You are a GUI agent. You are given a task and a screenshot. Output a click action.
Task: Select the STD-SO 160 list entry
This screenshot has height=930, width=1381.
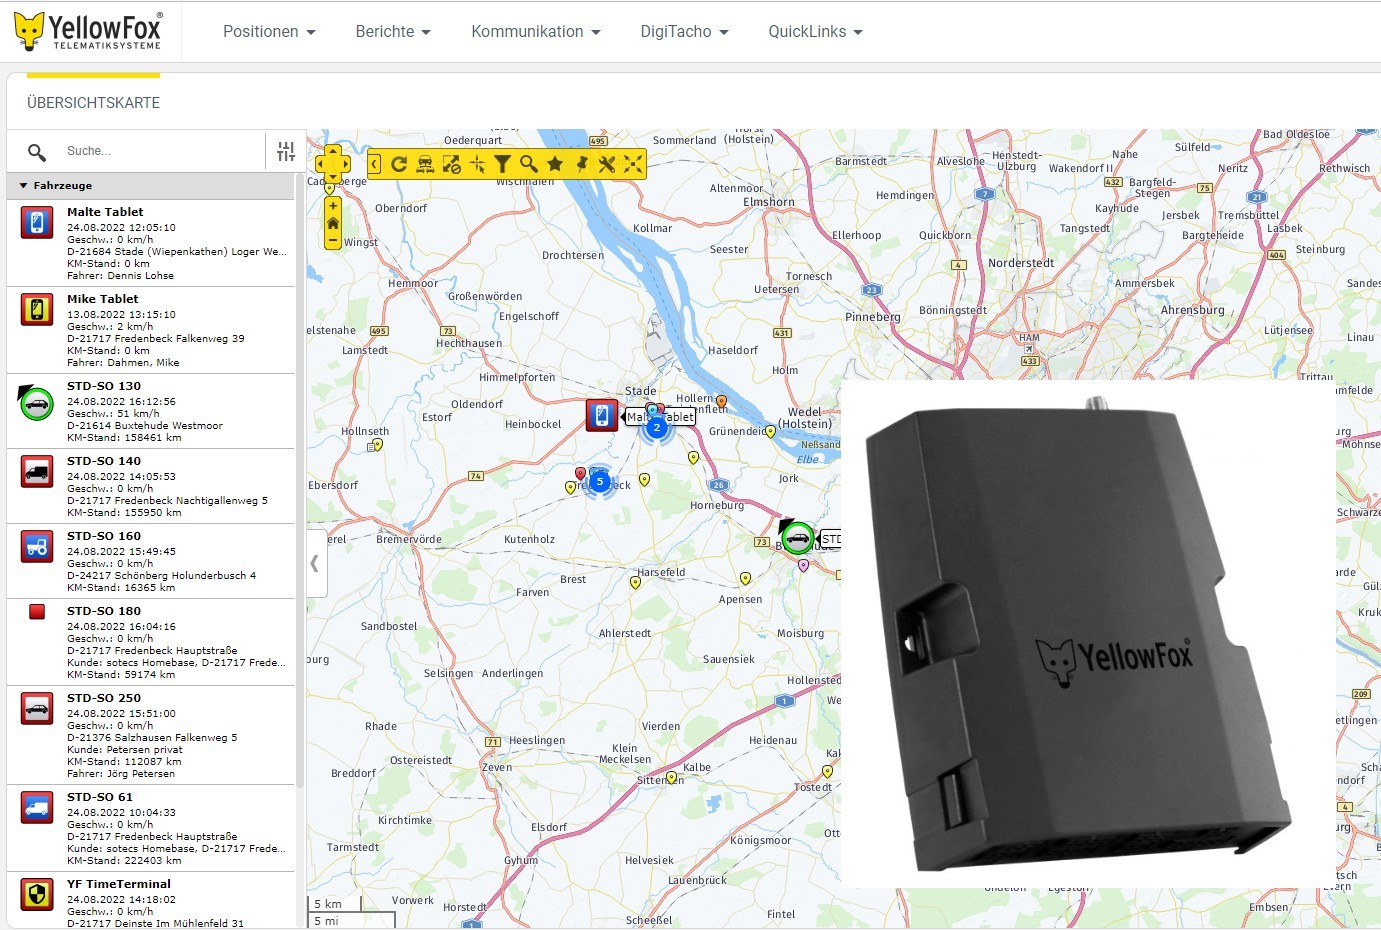pos(151,561)
